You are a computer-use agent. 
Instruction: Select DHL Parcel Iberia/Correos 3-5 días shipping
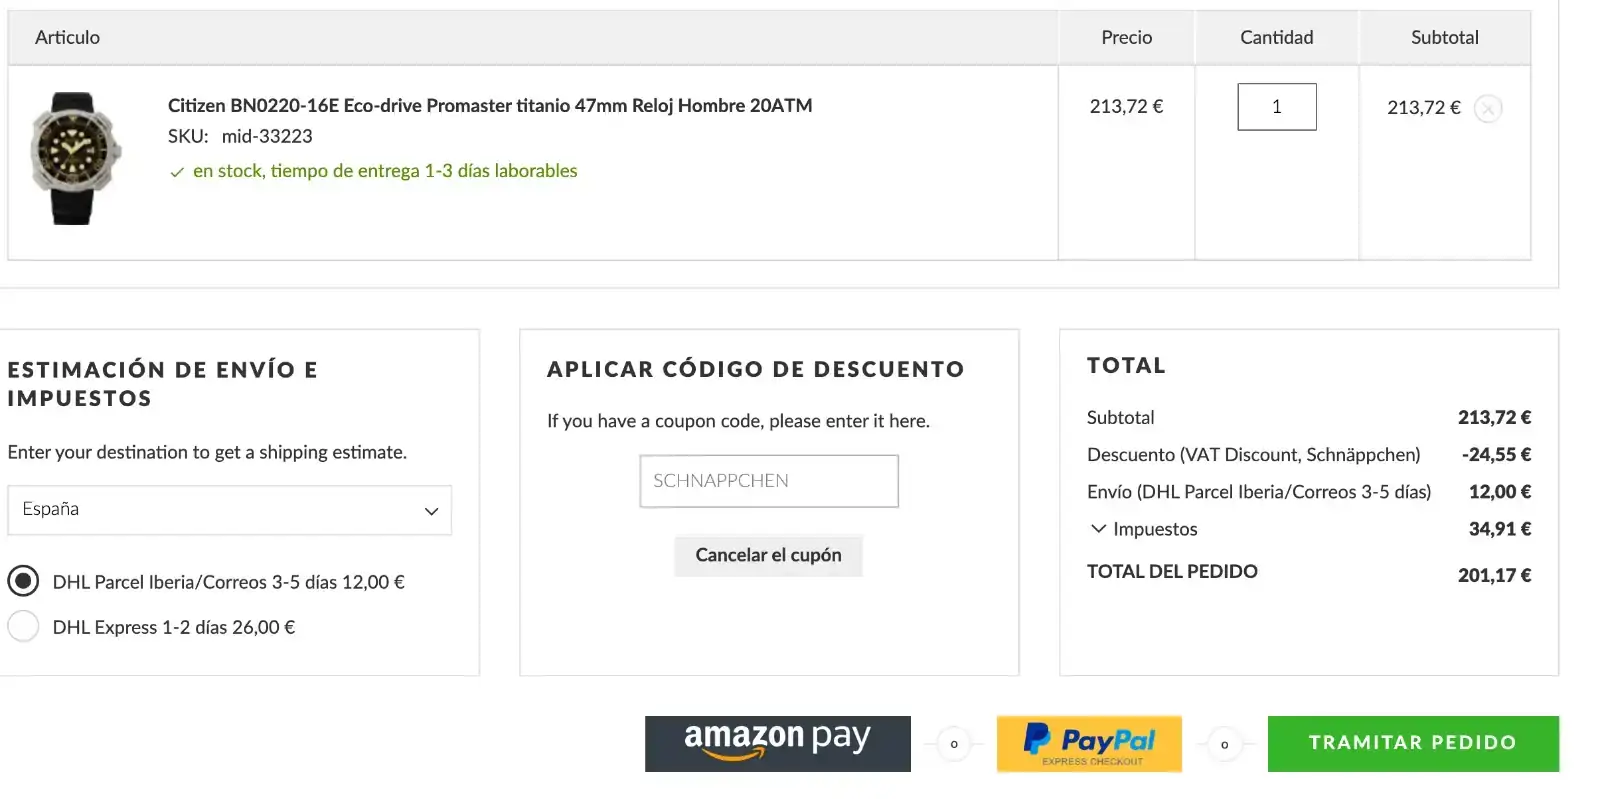coord(23,581)
